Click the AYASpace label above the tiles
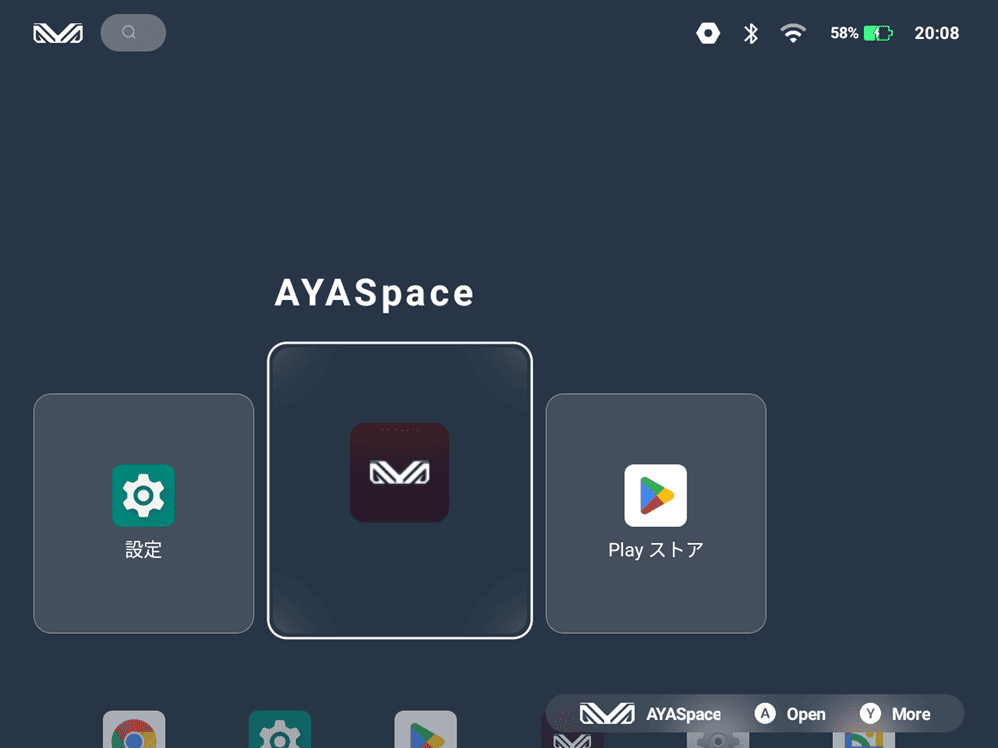Image resolution: width=998 pixels, height=748 pixels. [374, 293]
